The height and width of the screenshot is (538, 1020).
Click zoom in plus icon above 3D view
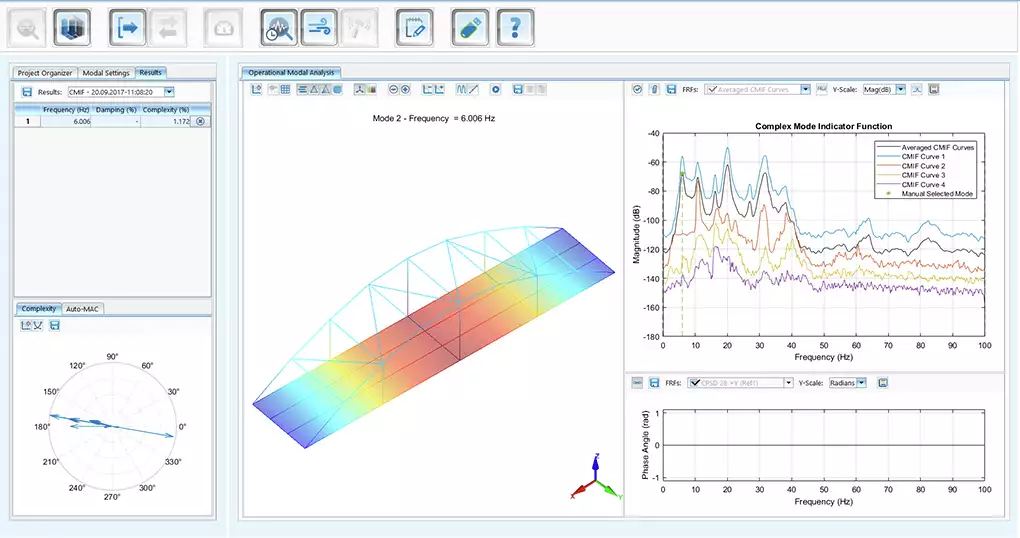click(406, 90)
